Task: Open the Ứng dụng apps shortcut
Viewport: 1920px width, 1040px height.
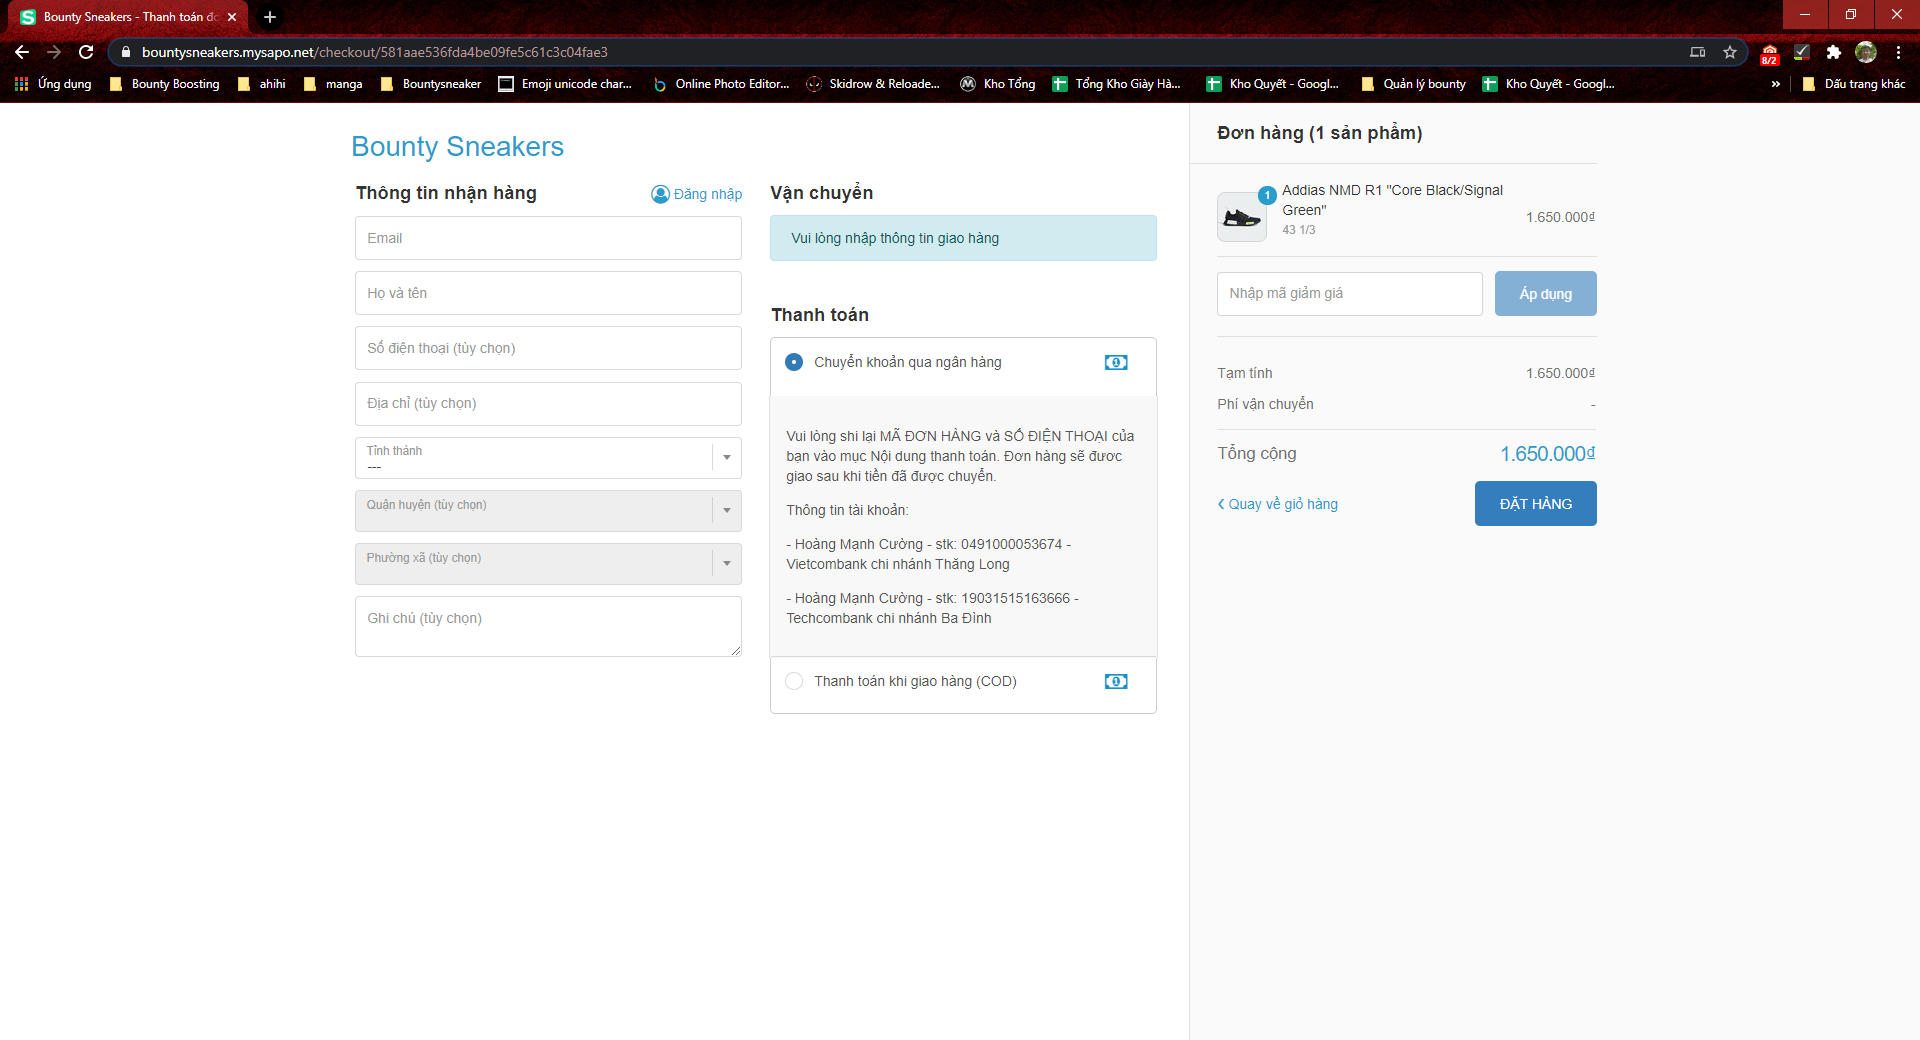Action: (x=53, y=84)
